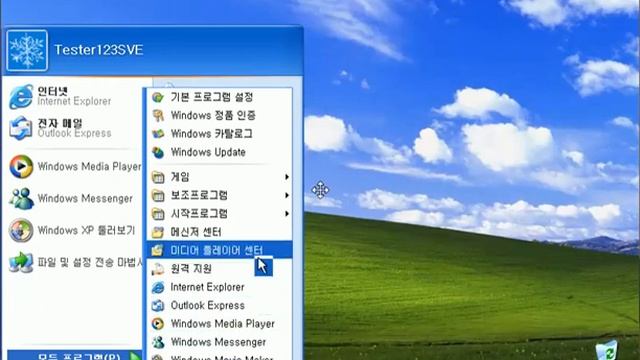This screenshot has height=360, width=640.
Task: Open the highlighted 미디어 플레이어 센터 entry
Action: coord(220,250)
